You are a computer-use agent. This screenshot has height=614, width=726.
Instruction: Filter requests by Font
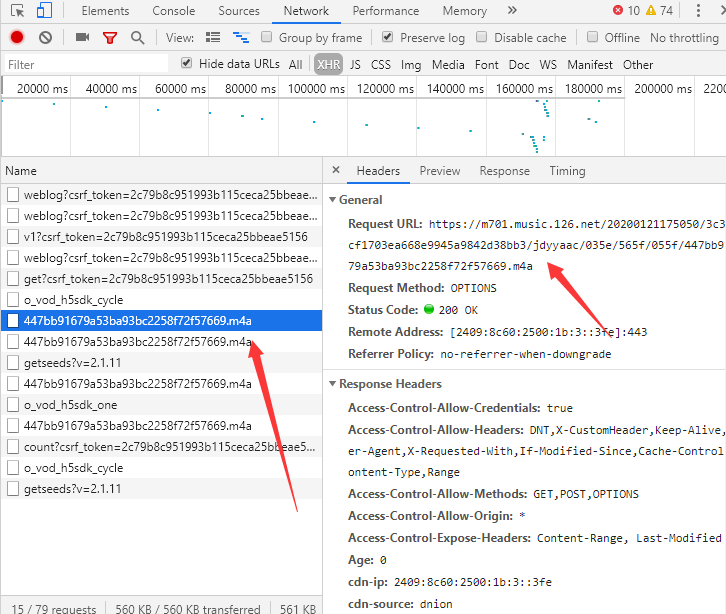486,64
